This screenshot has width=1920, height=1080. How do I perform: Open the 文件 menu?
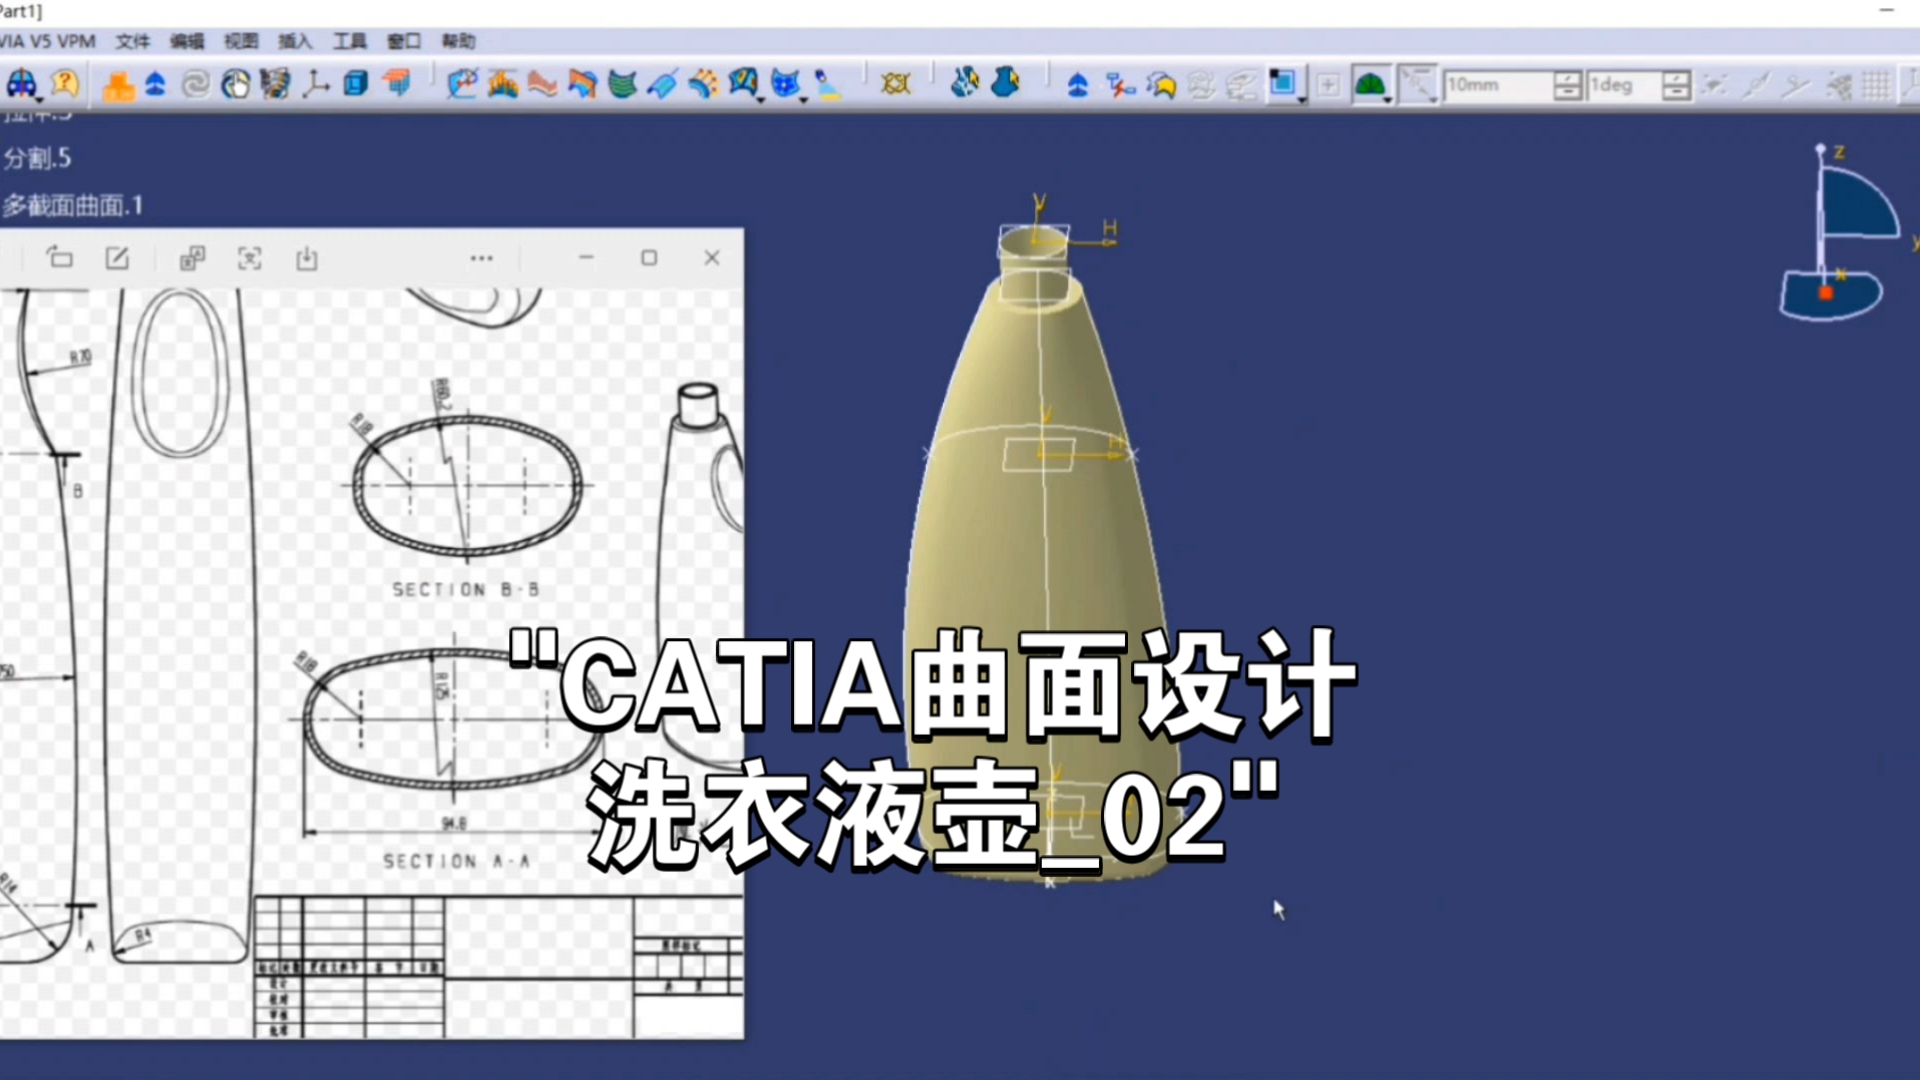[x=132, y=41]
